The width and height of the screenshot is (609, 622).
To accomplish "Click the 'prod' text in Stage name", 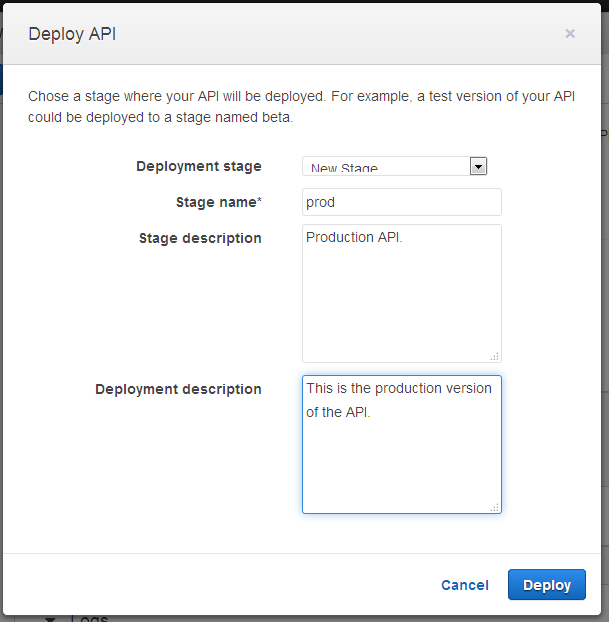I will click(x=320, y=202).
